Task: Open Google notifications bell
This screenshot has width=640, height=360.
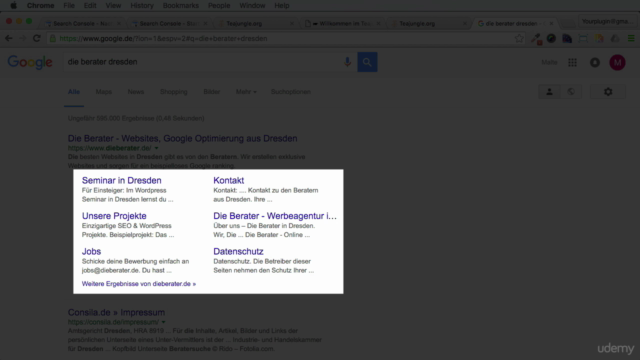Action: tap(595, 62)
